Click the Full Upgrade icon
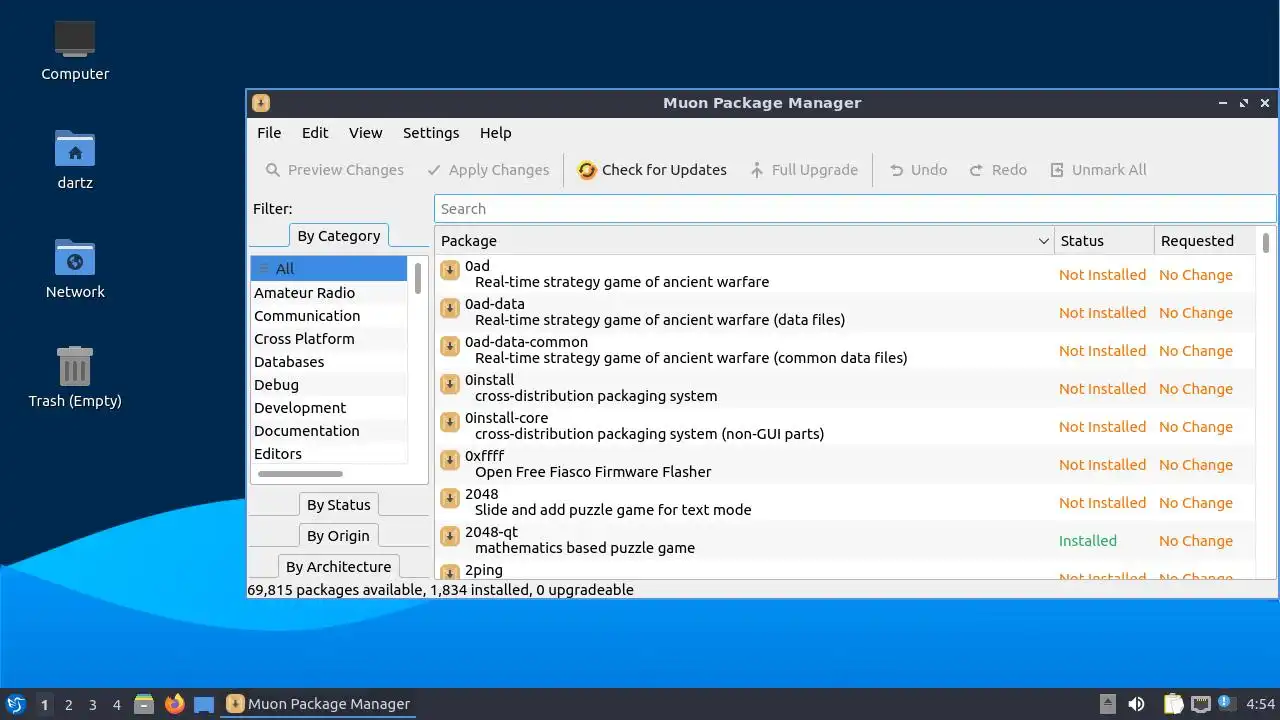Viewport: 1280px width, 720px height. coord(757,170)
